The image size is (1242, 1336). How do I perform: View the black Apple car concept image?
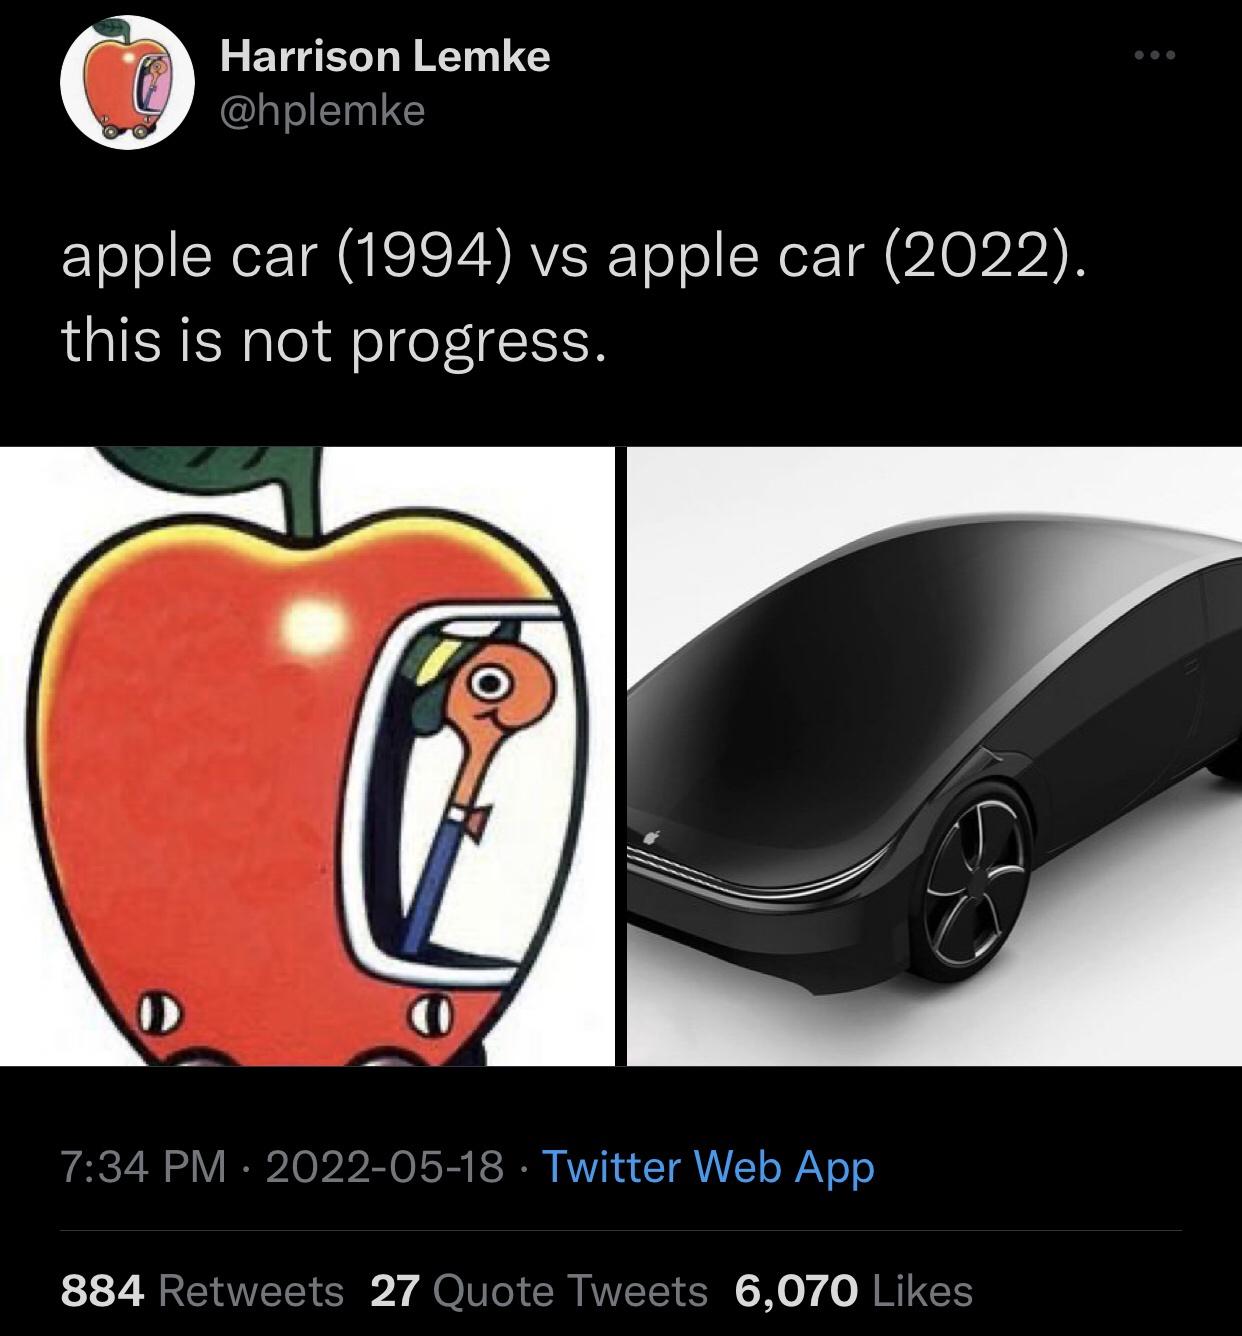pyautogui.click(x=935, y=756)
